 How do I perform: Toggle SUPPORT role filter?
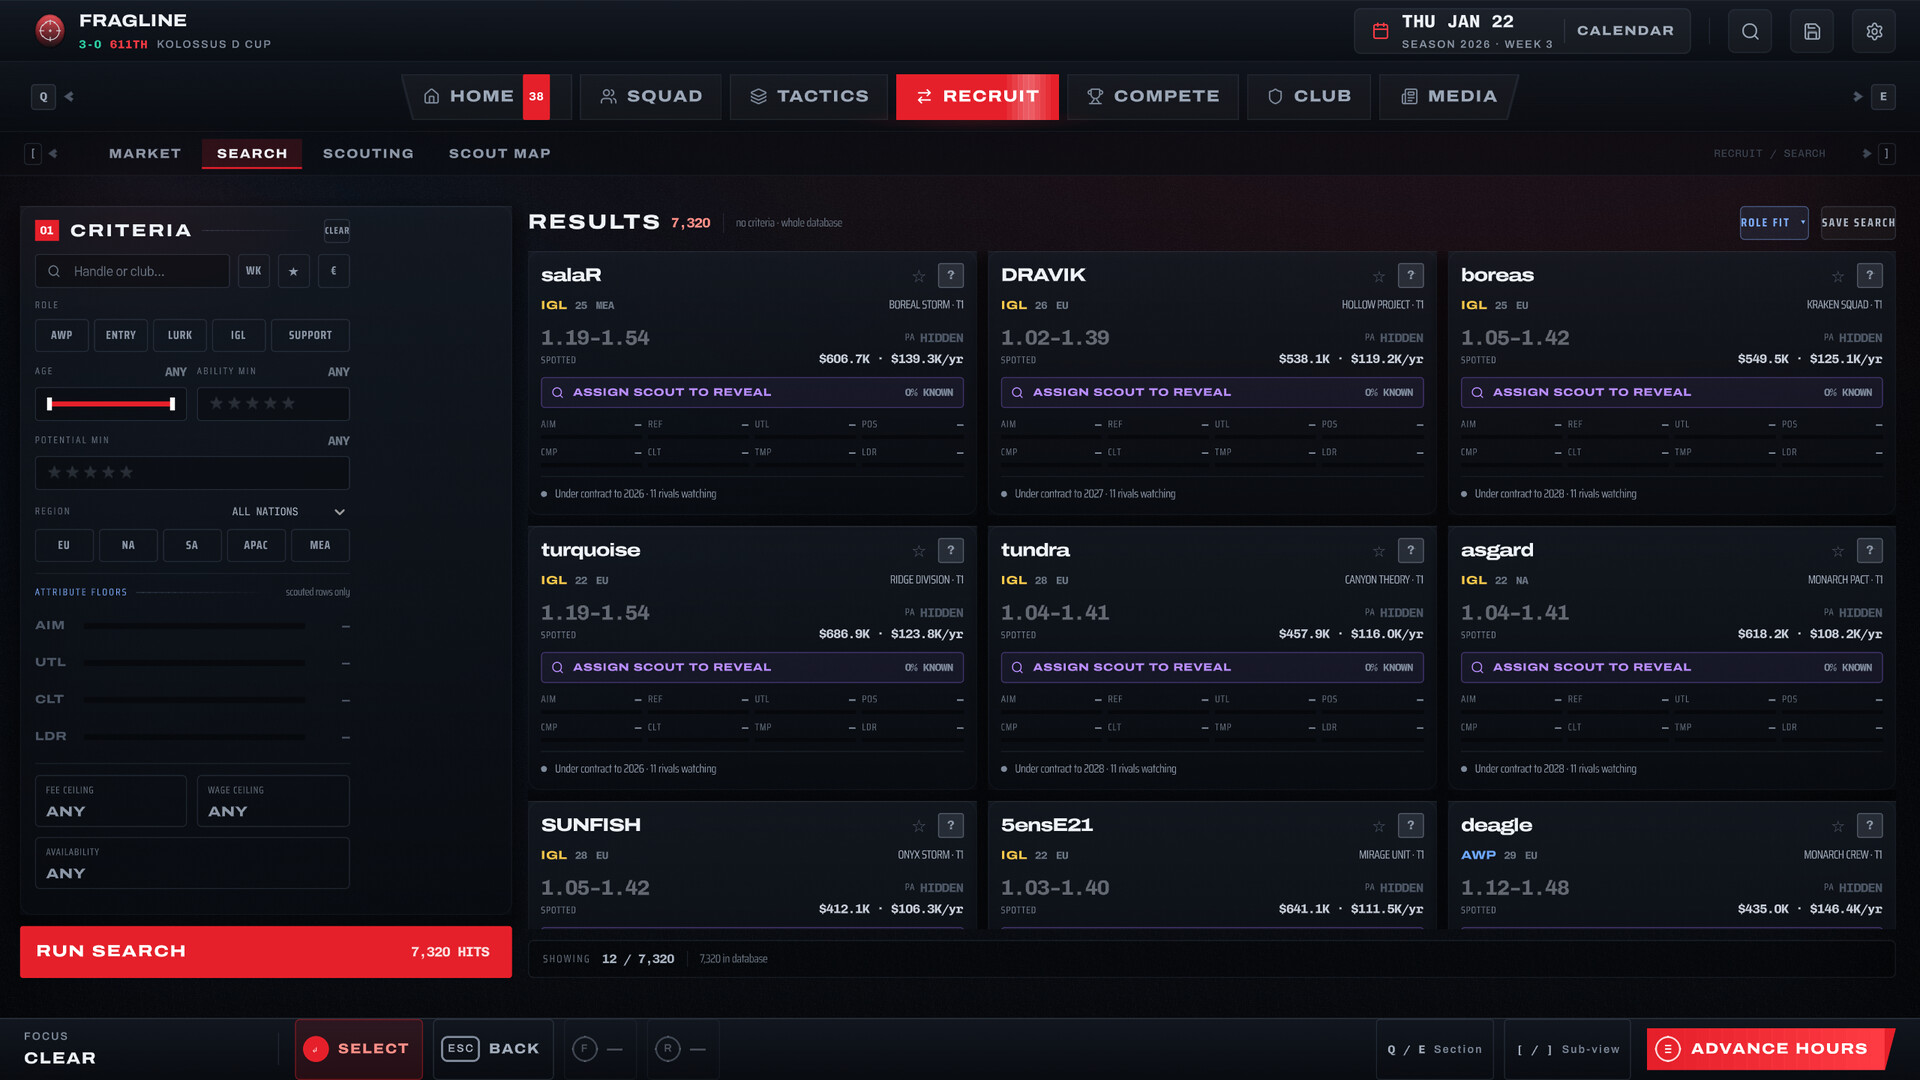click(310, 335)
